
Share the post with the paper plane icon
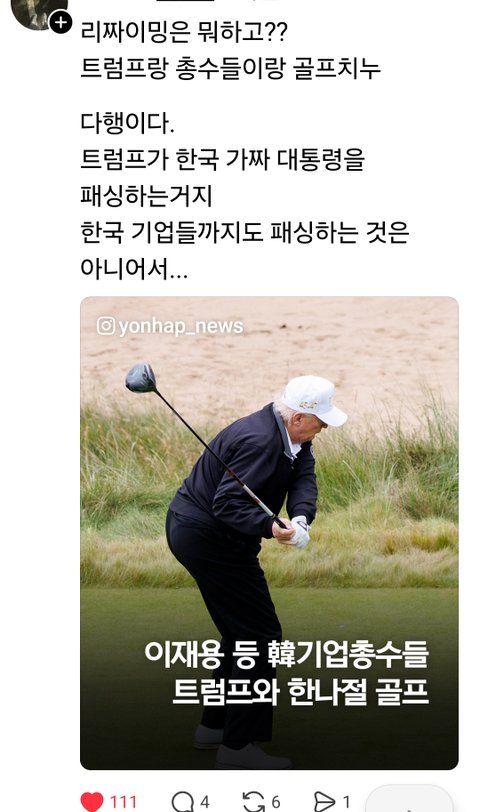coord(325,802)
